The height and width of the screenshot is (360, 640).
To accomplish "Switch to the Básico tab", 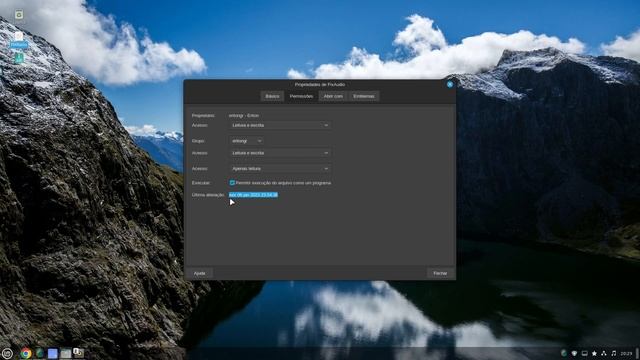I will [272, 96].
